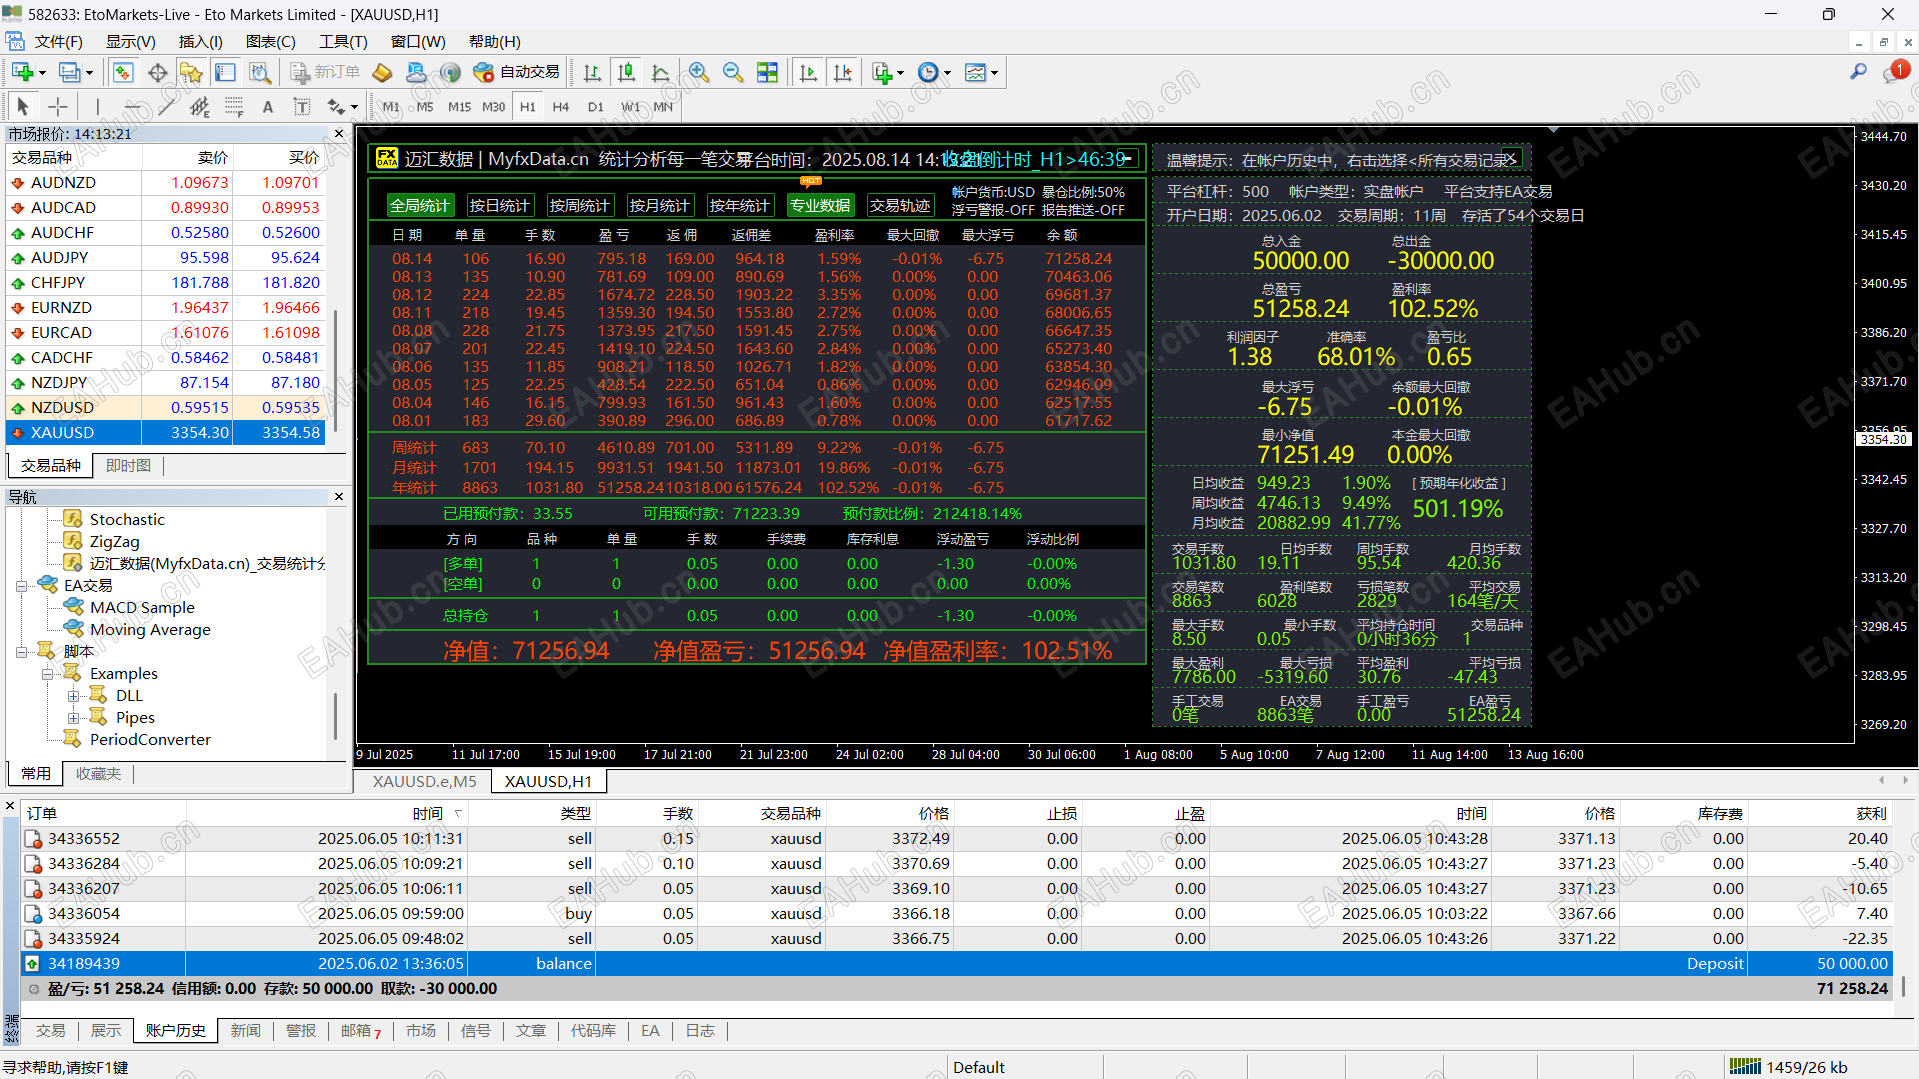Image resolution: width=1919 pixels, height=1079 pixels.
Task: Select the arrow cursor tool
Action: click(23, 106)
